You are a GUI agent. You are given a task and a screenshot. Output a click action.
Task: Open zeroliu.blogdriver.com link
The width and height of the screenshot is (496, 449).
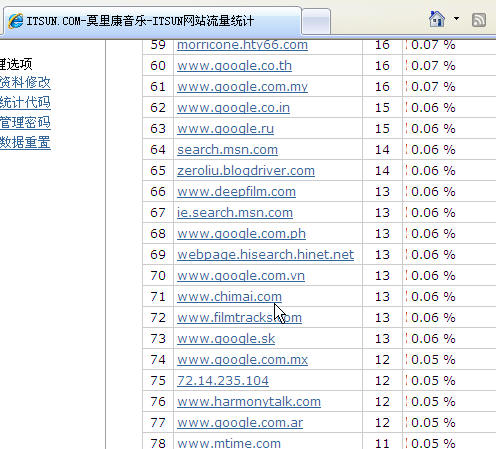point(246,171)
